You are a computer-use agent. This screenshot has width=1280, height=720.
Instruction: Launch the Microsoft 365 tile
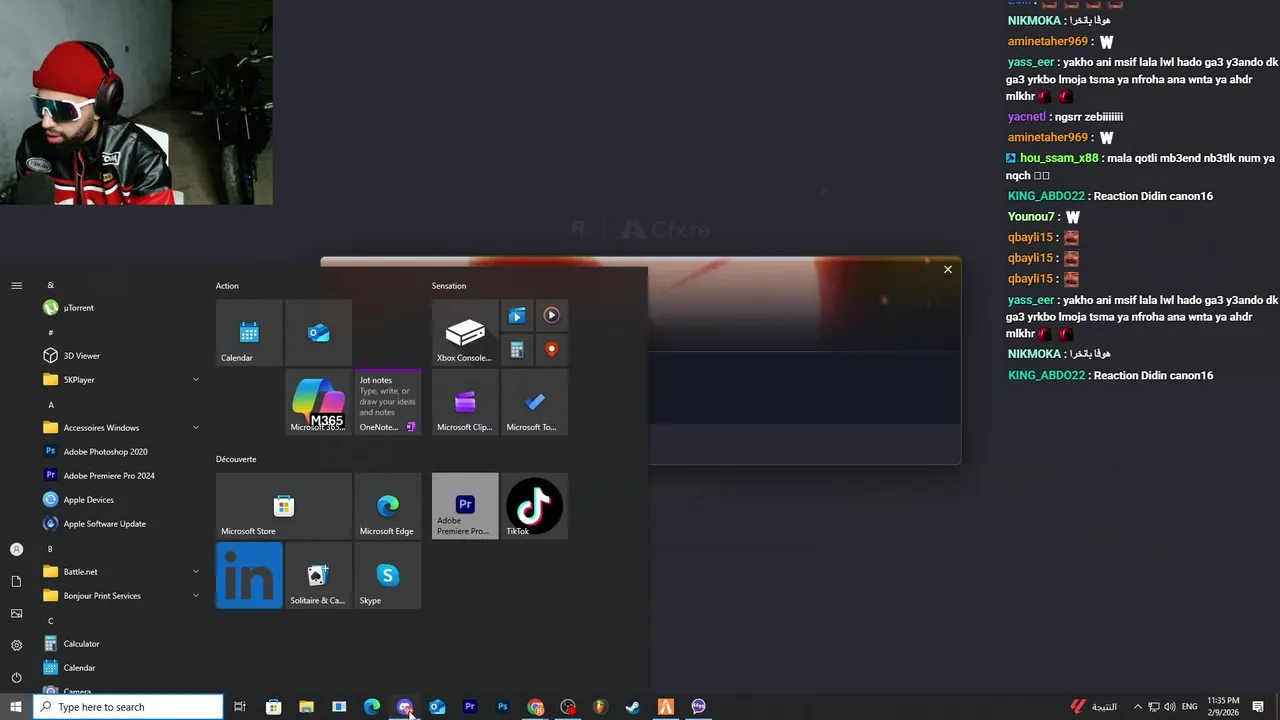318,402
